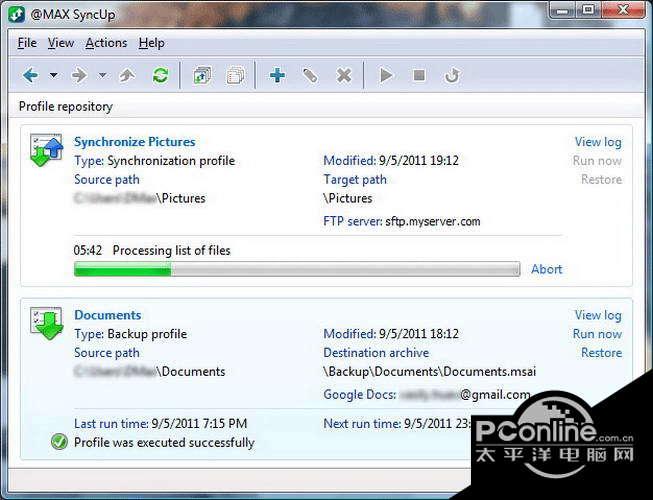Click the delete profile X icon
The image size is (653, 500).
344,75
